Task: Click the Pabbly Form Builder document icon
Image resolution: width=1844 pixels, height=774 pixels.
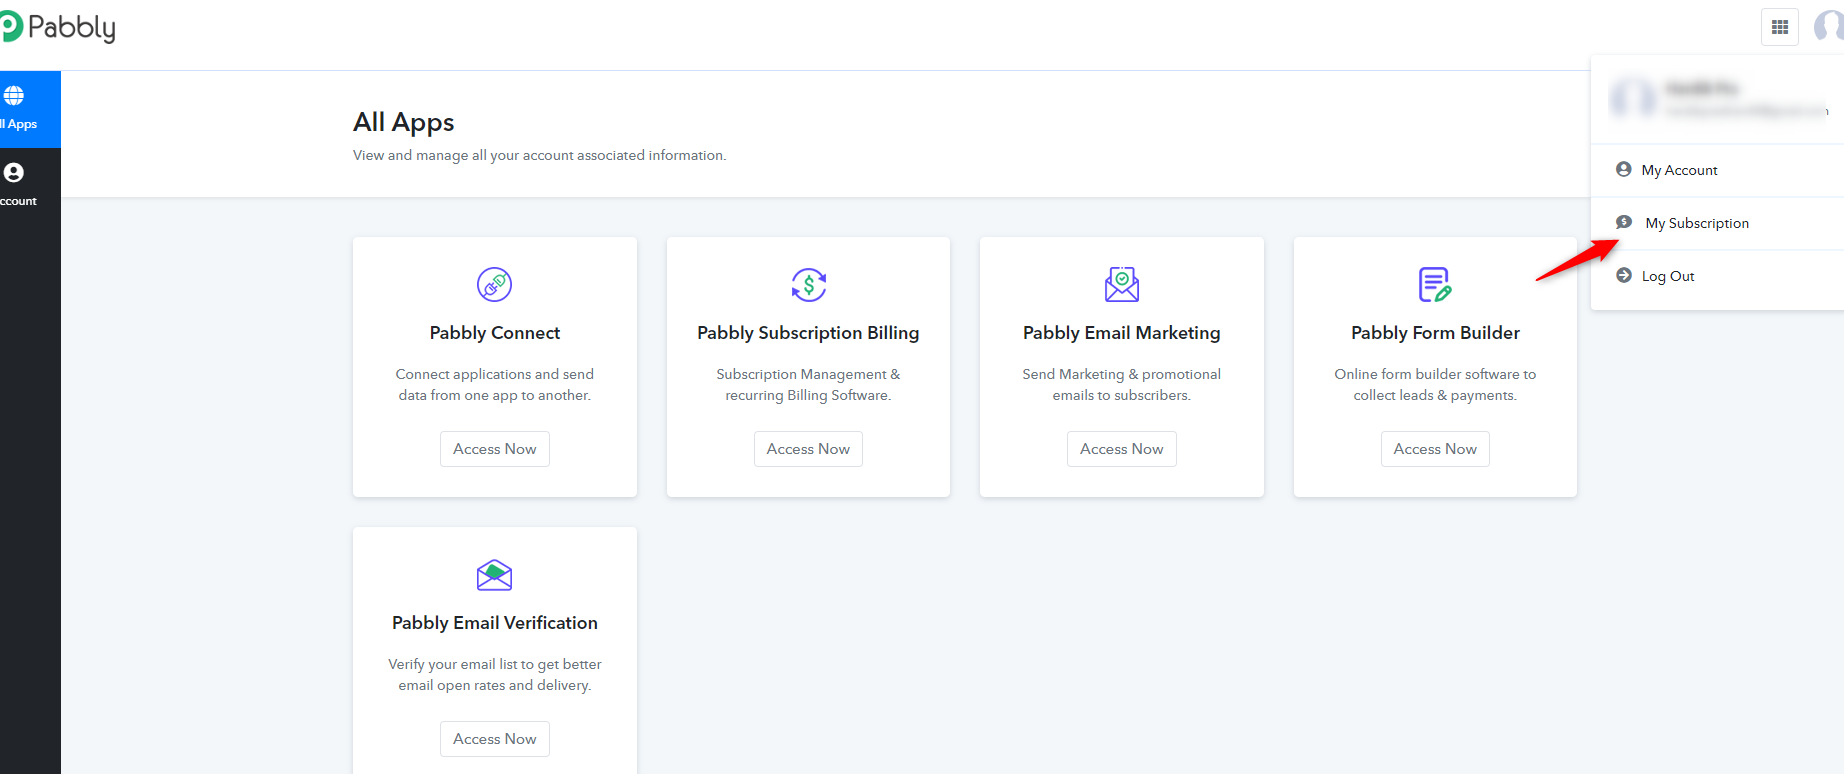Action: [x=1435, y=285]
